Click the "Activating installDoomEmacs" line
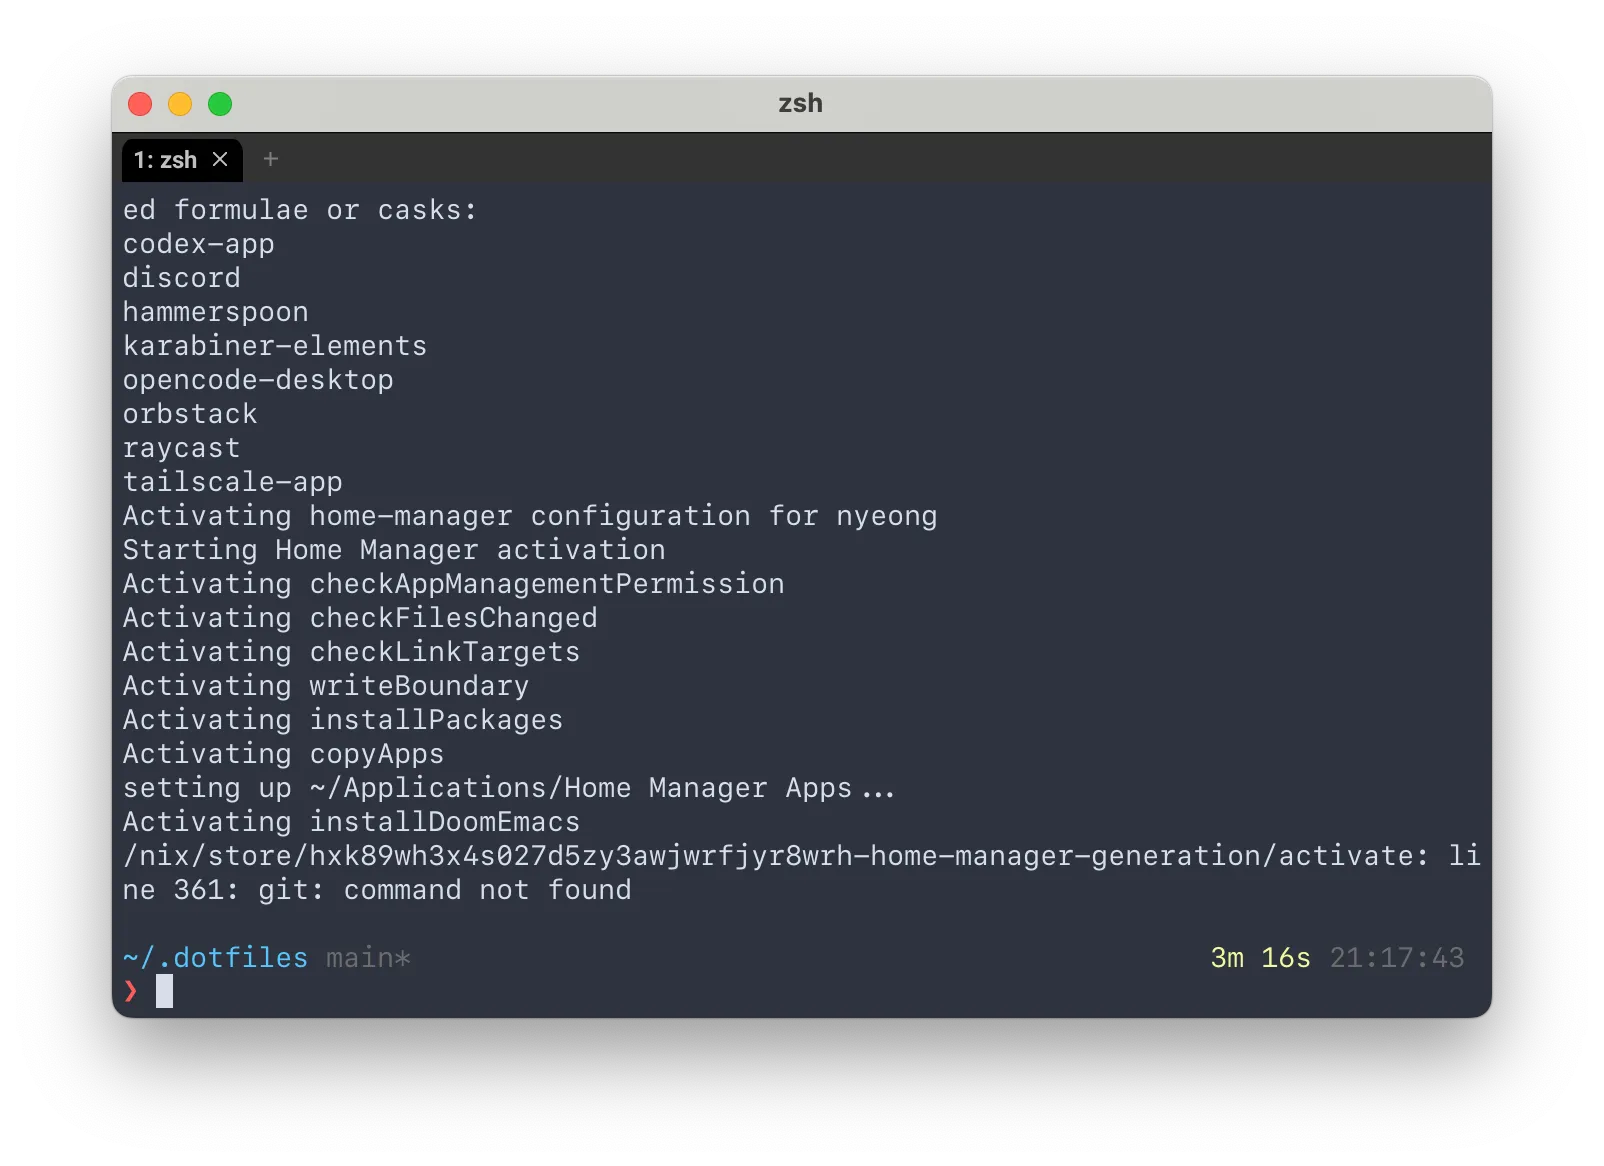This screenshot has width=1604, height=1166. coord(351,822)
